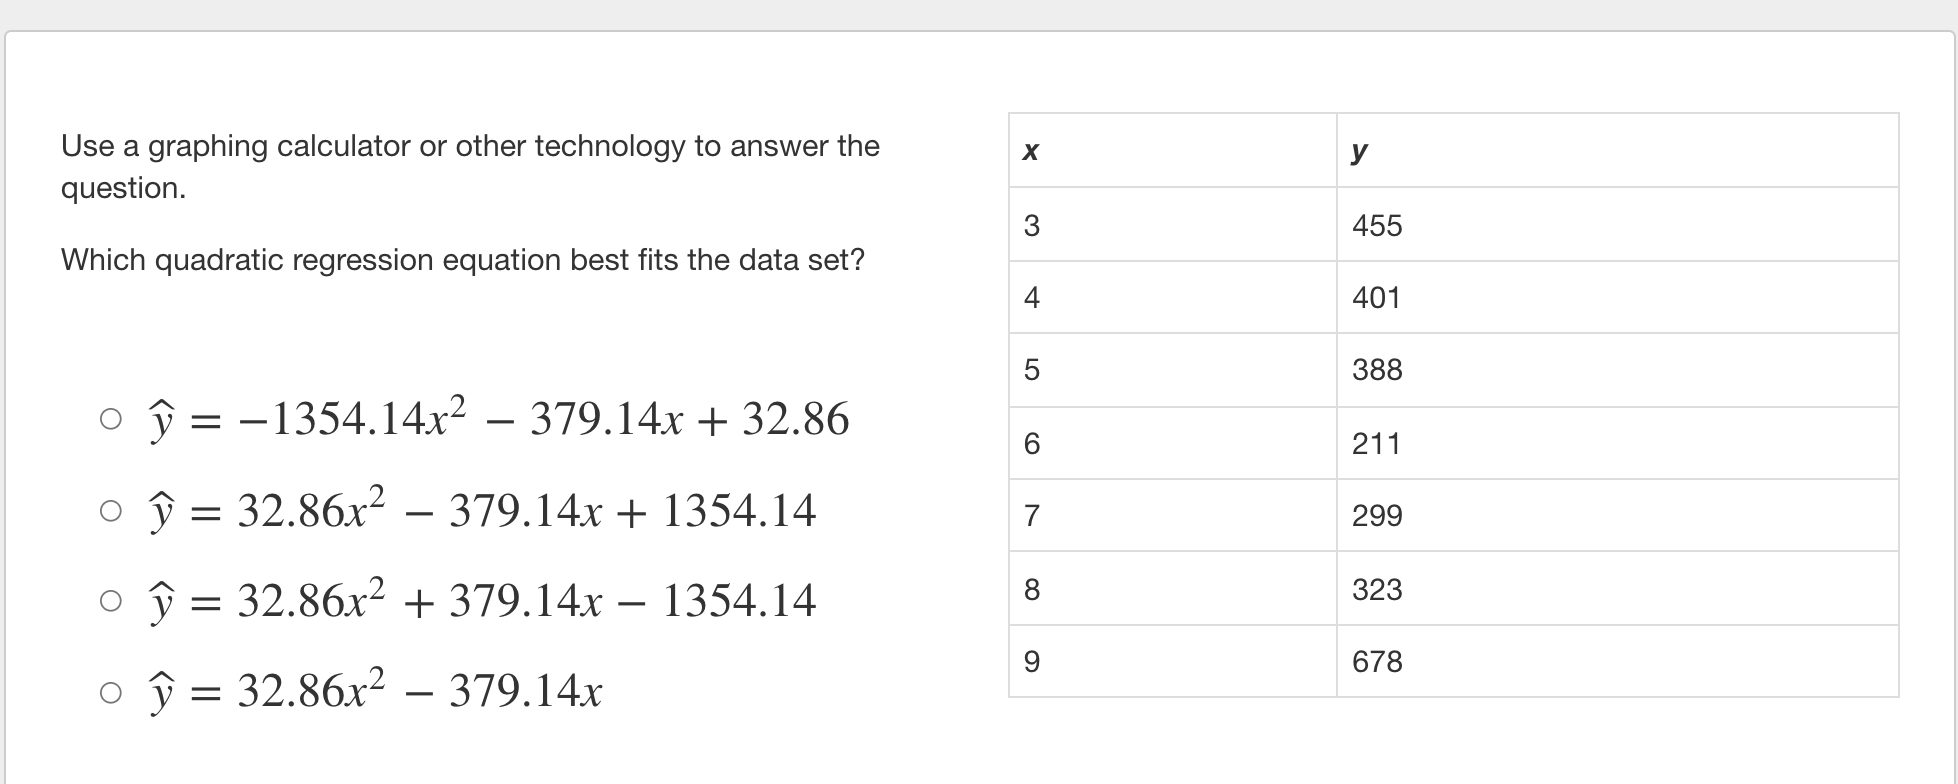
Task: Select radio button for equation ending + 1354.14
Action: tap(110, 511)
